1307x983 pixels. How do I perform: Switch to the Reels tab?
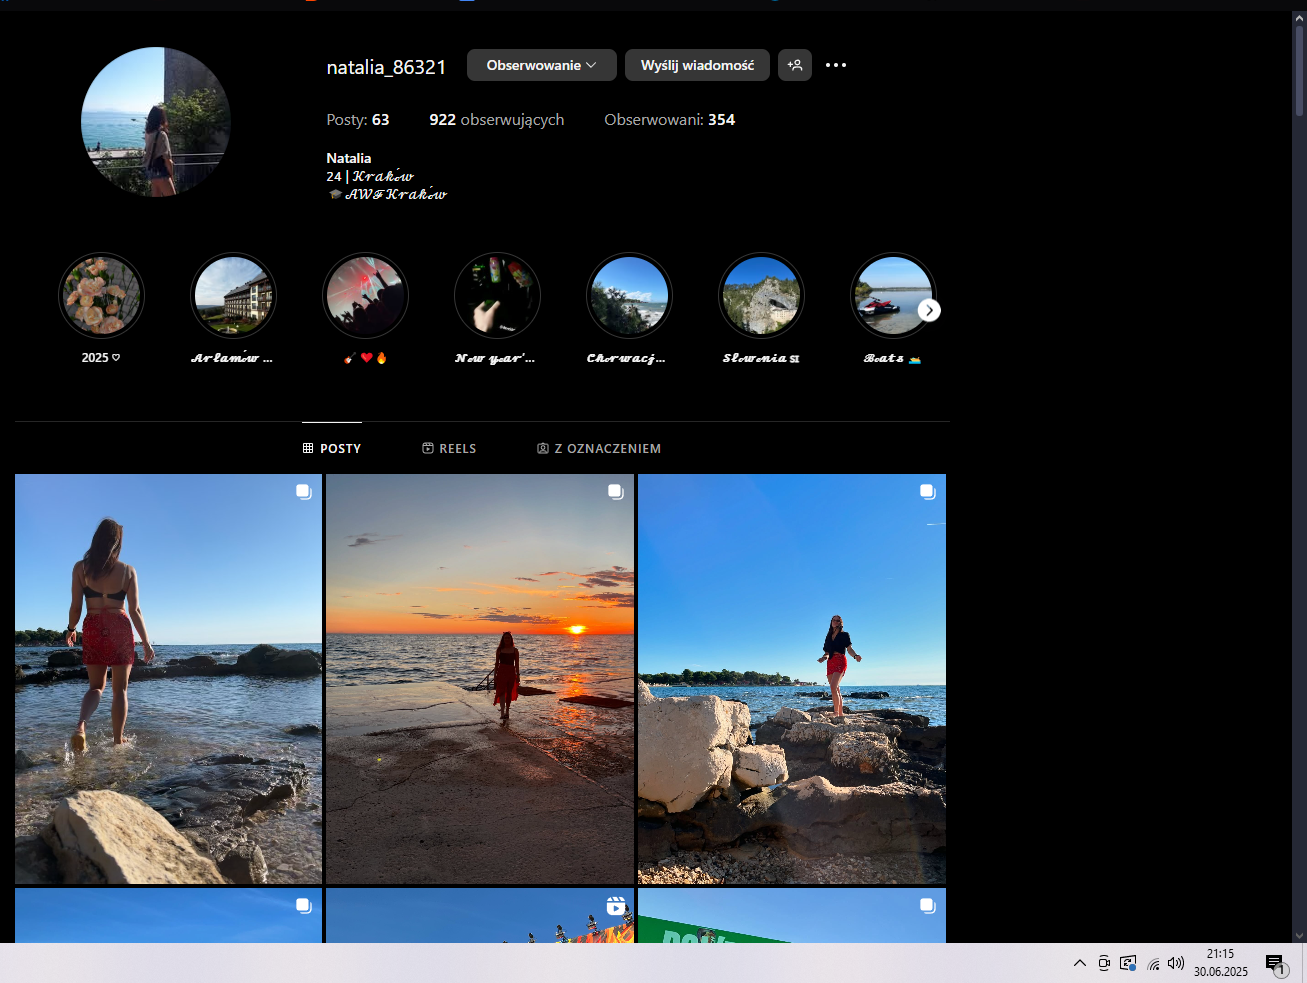pyautogui.click(x=449, y=449)
